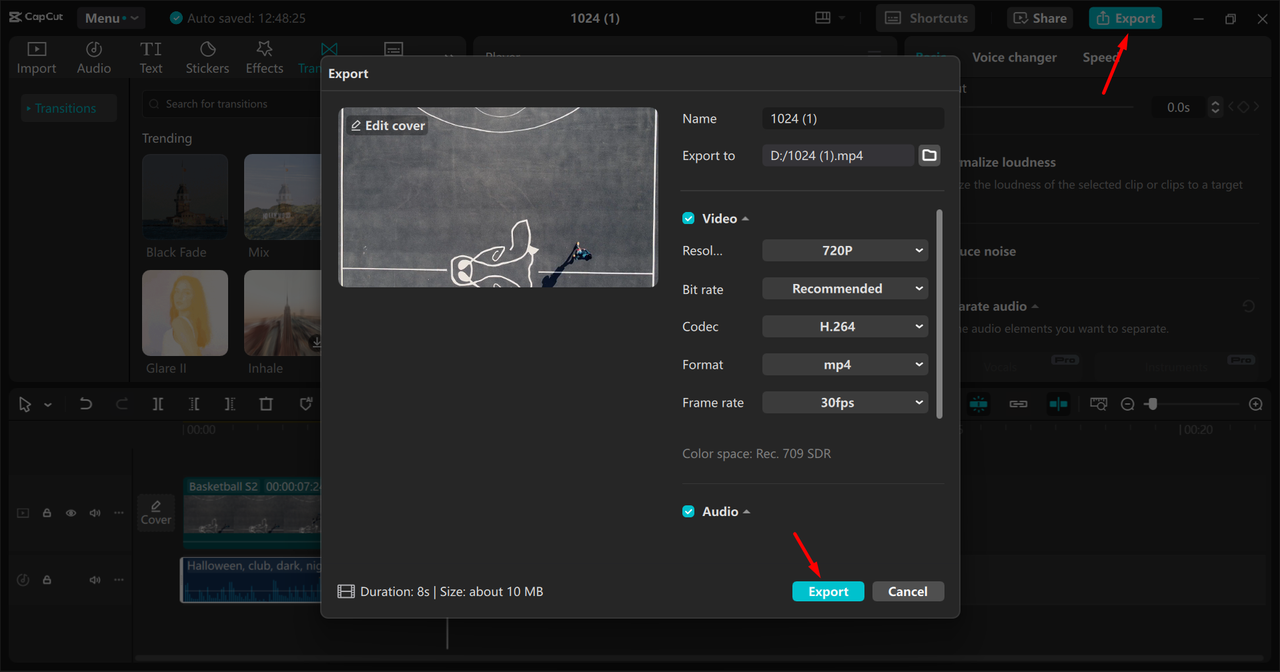Click the Delete right split tool
This screenshot has width=1280, height=672.
click(x=230, y=404)
